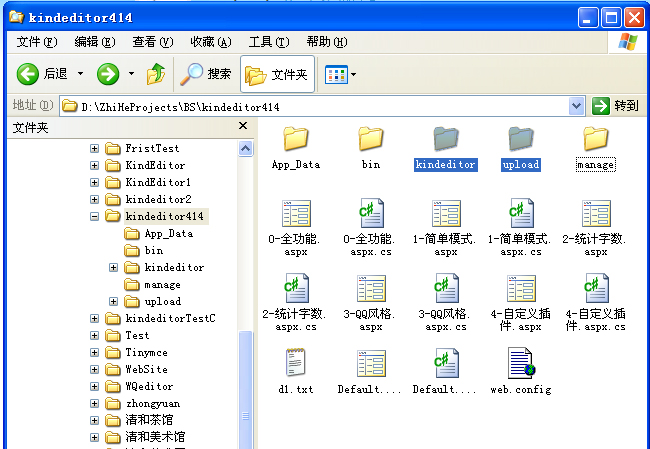Select the manage subfolder in tree
The image size is (650, 449).
point(153,284)
